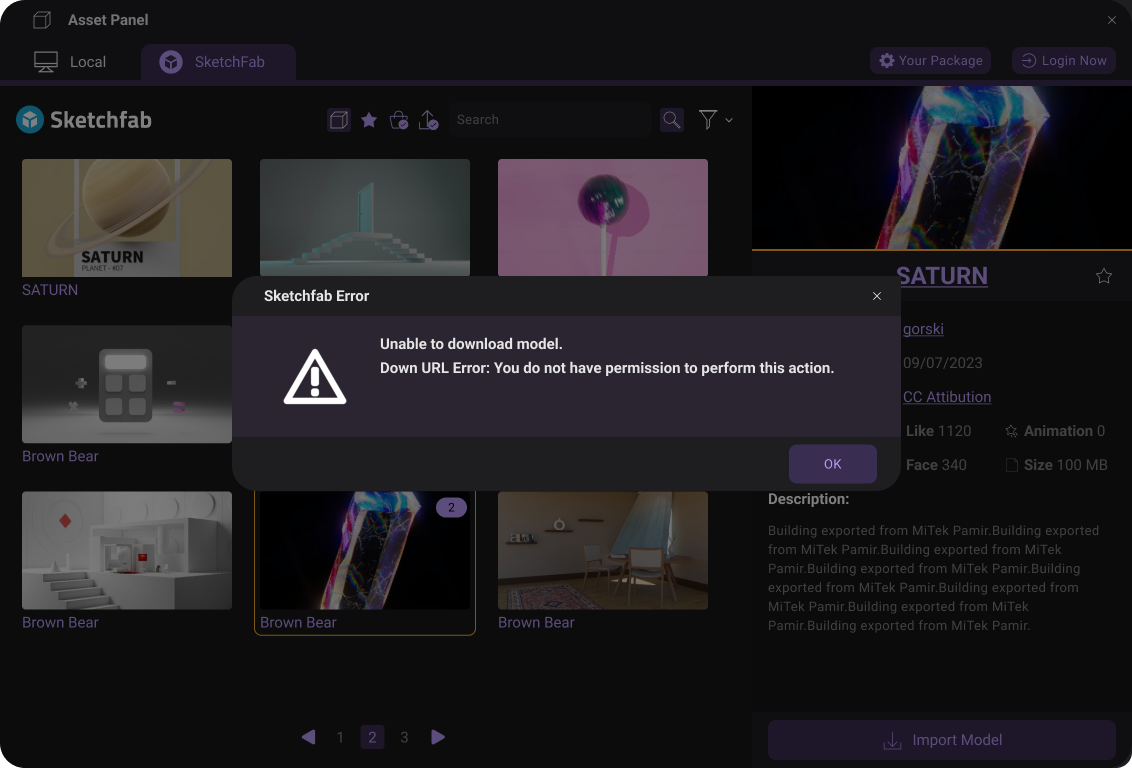Go to previous page arrow

[x=308, y=737]
